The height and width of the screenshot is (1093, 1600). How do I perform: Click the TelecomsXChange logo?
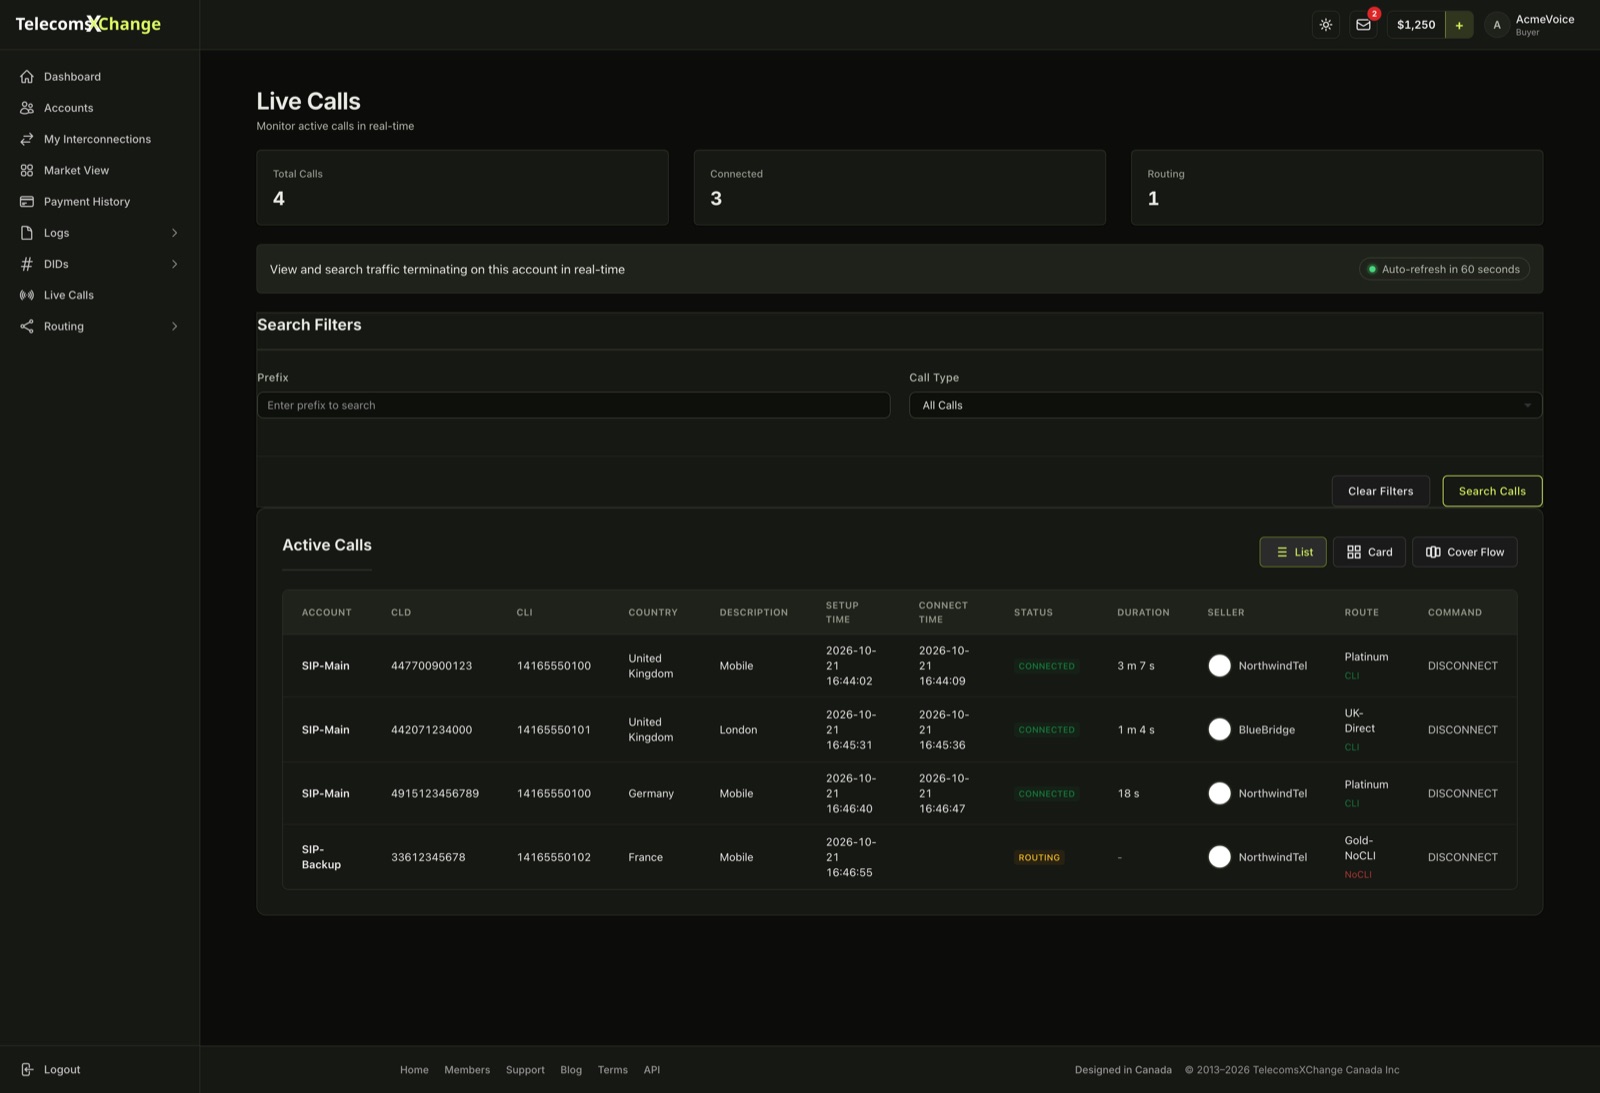tap(88, 24)
